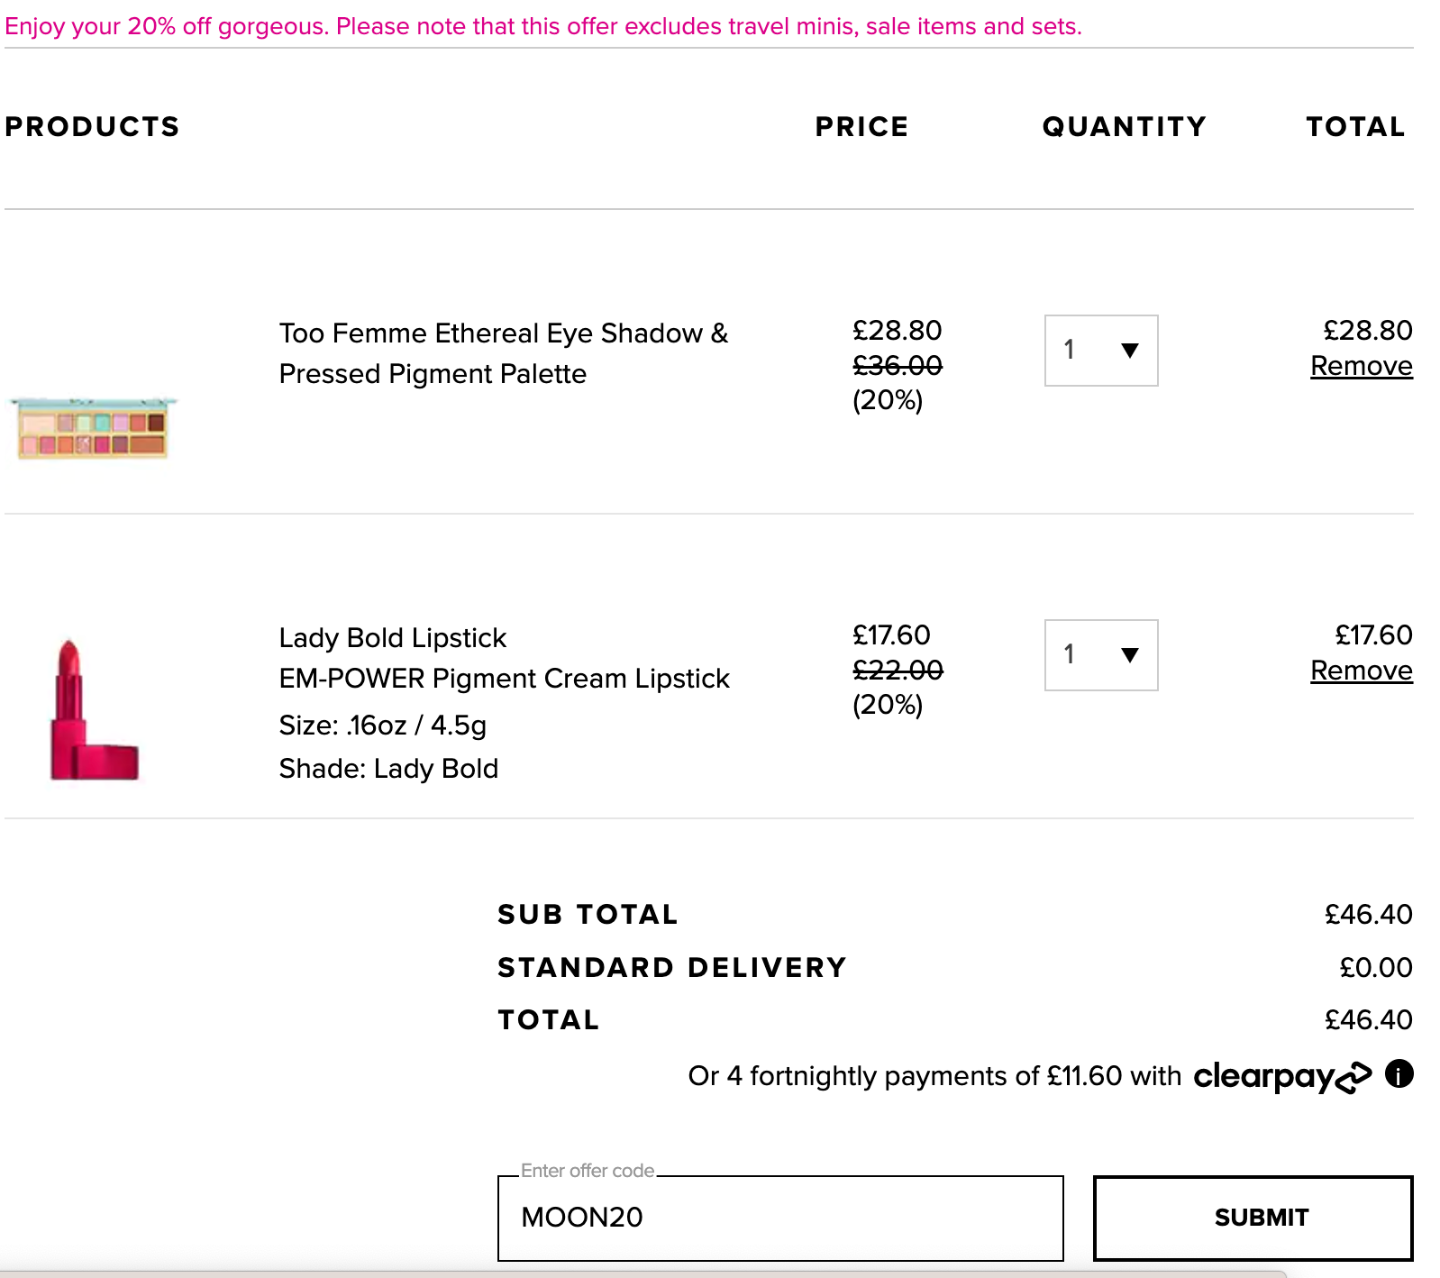1440x1278 pixels.
Task: Click the SUBMIT offer code button
Action: [1253, 1218]
